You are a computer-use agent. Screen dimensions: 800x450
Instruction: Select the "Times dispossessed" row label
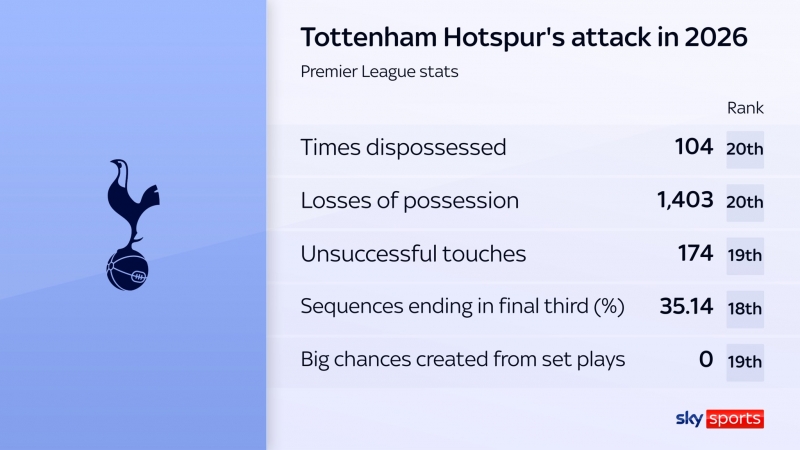pyautogui.click(x=403, y=148)
